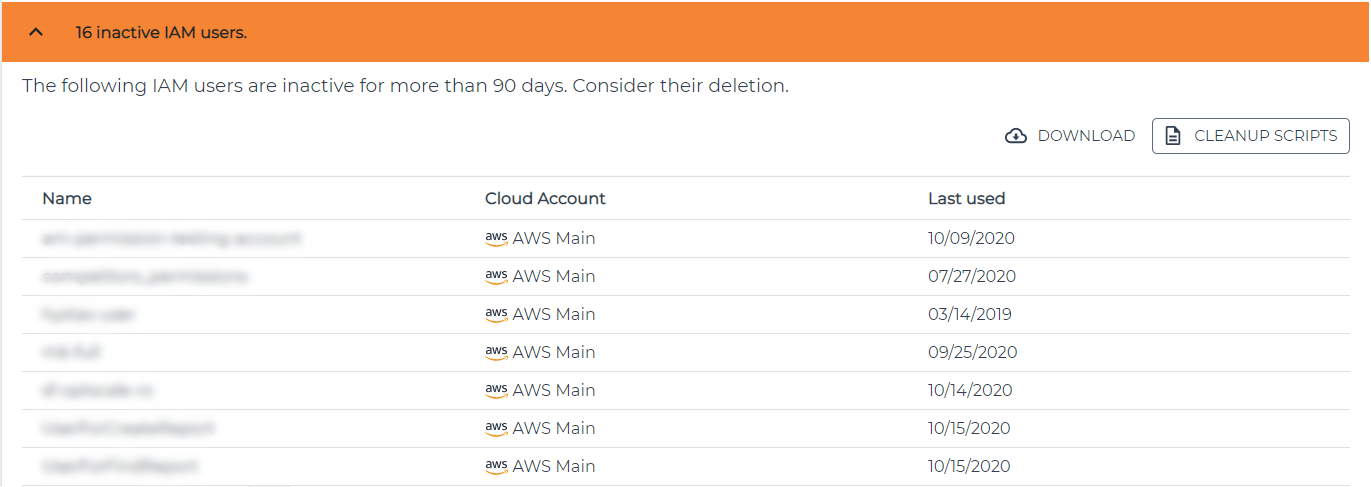Click the document icon in Cleanup Scripts
Screen dimensions: 1371x487
coord(1174,136)
